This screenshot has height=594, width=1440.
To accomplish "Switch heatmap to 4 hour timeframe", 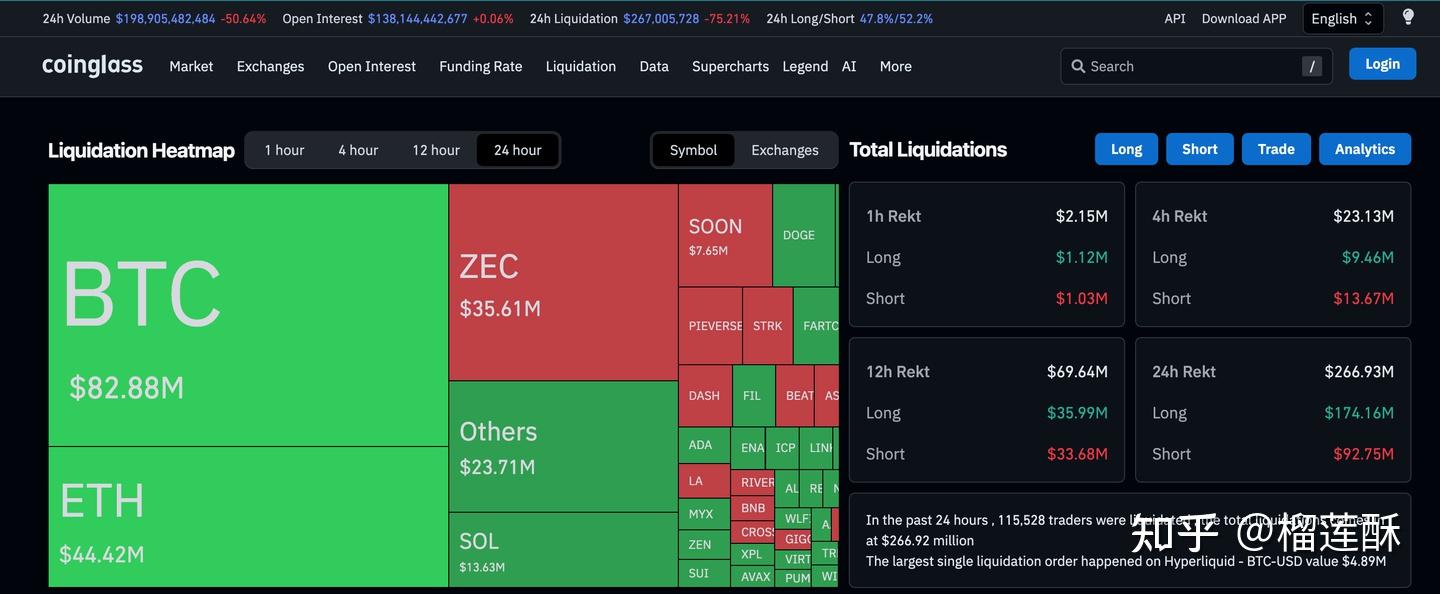I will pos(357,149).
